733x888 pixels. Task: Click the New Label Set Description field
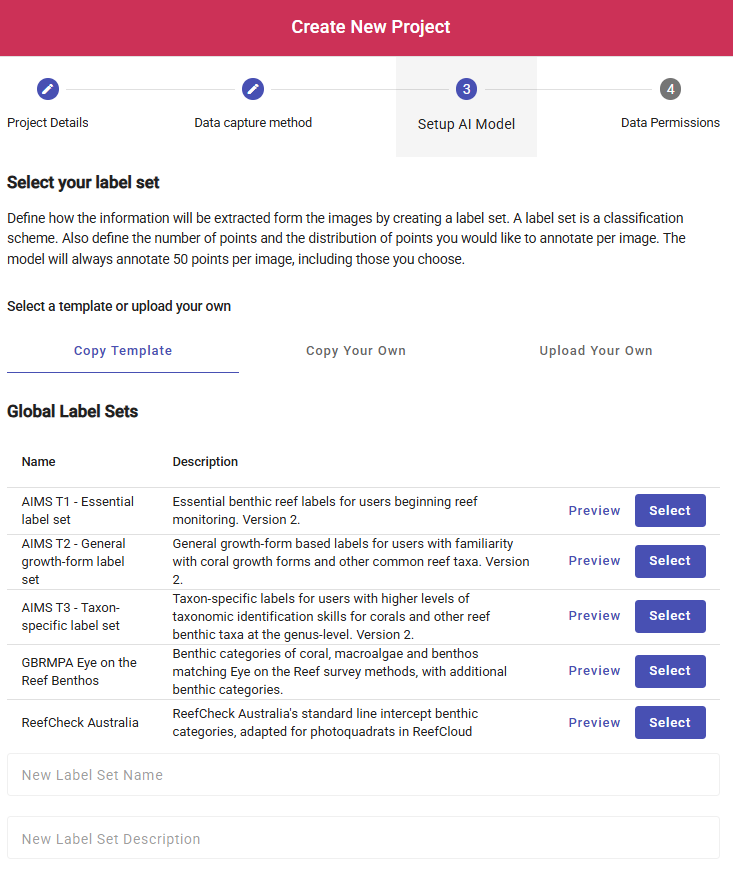[363, 838]
